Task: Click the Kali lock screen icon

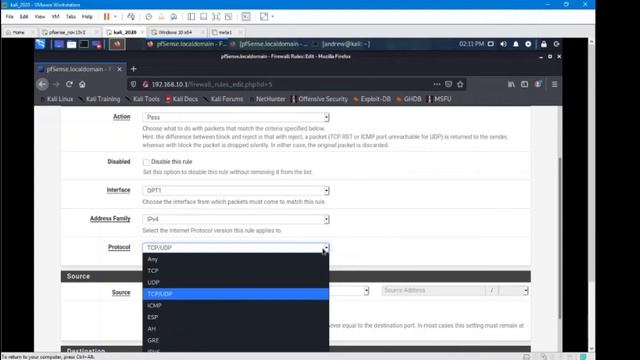Action: point(544,44)
